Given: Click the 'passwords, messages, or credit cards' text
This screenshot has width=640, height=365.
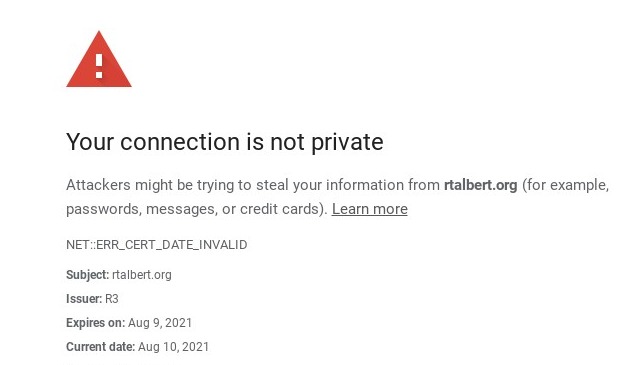Looking at the screenshot, I should [195, 209].
